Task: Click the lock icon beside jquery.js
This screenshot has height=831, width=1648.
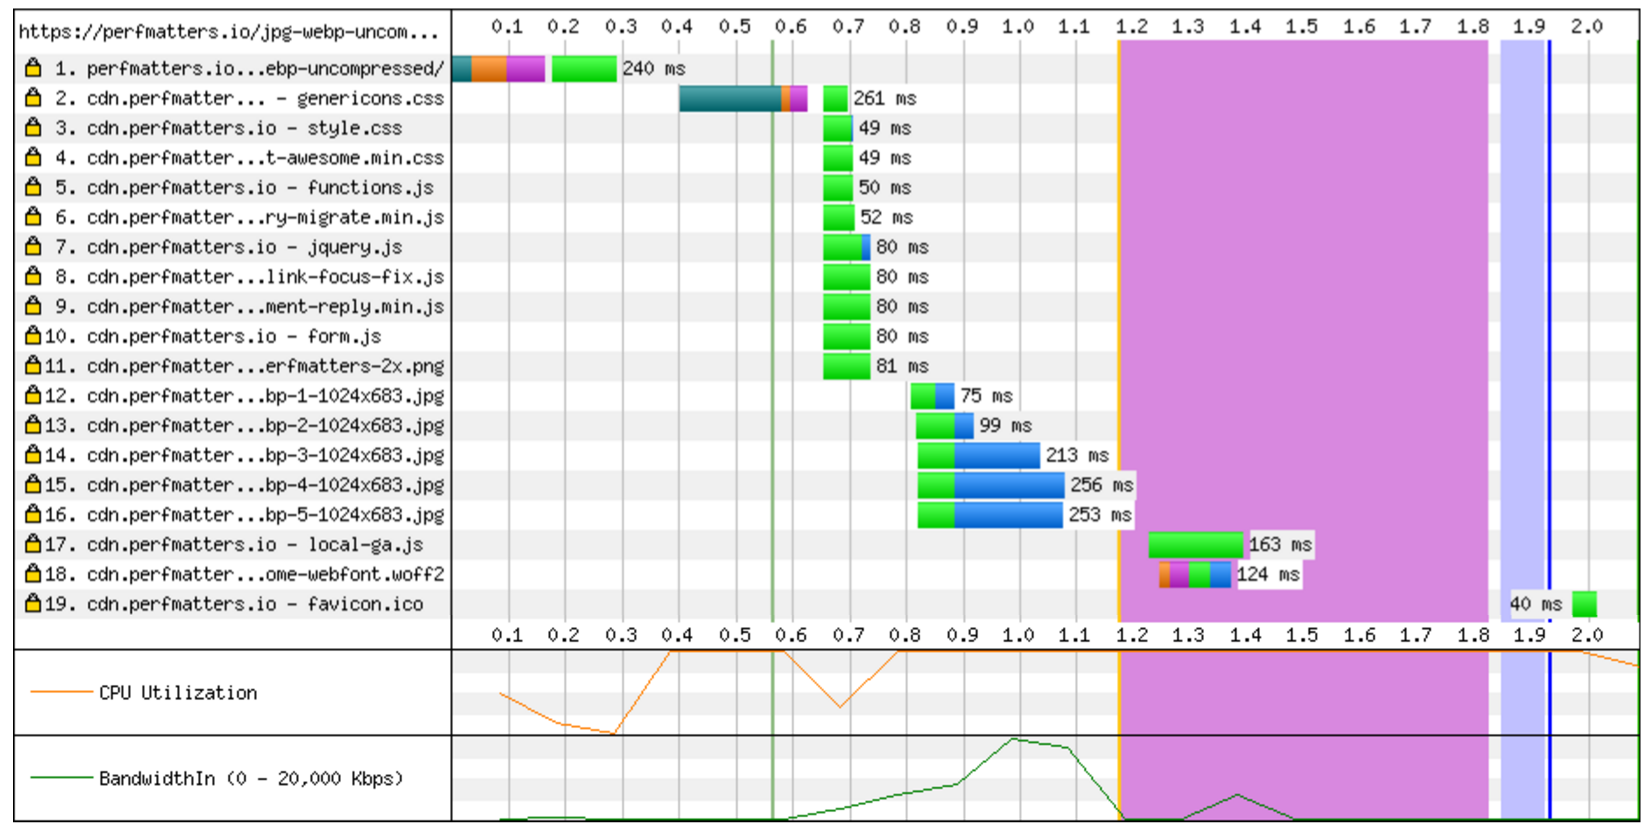Action: [x=33, y=247]
